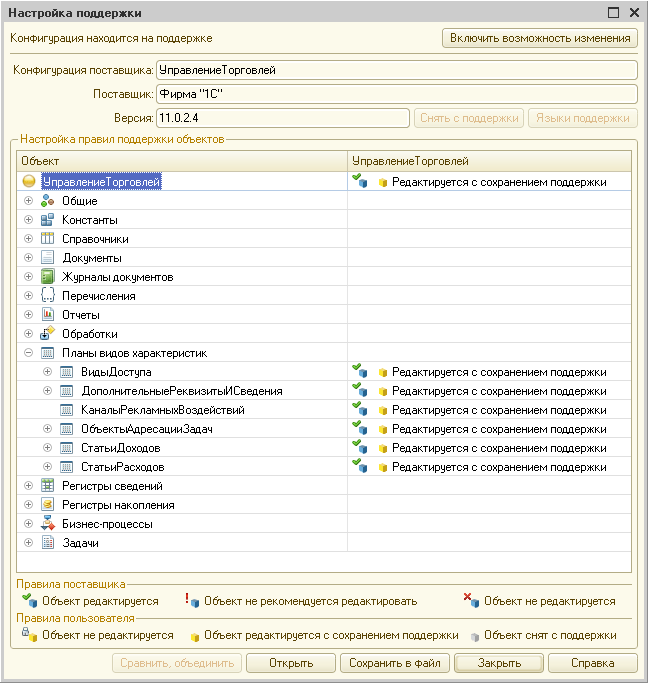Viewport: 648px width, 683px height.
Task: Click the Объект column header
Action: tap(182, 161)
